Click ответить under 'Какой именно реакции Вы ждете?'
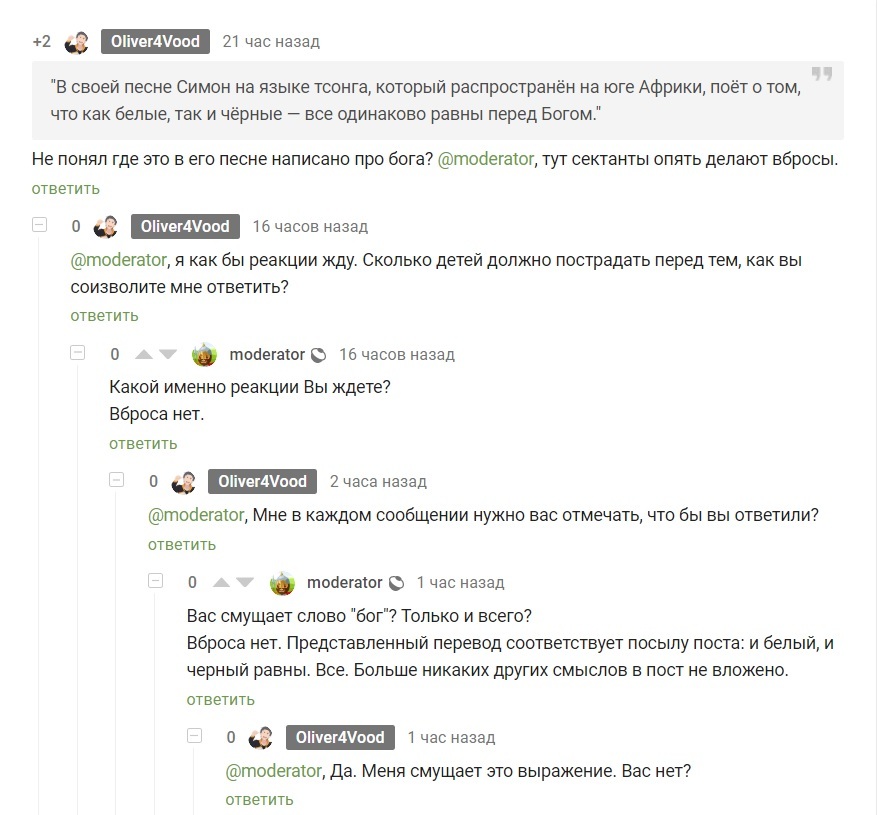The image size is (878, 815). (143, 444)
